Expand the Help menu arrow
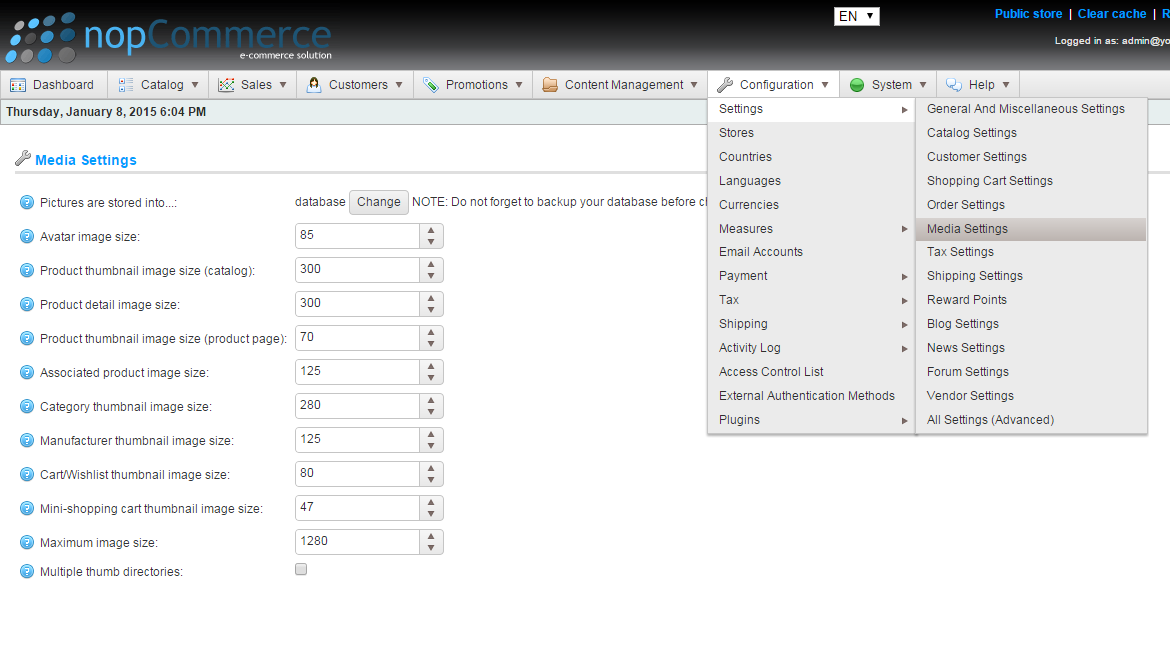 tap(1006, 85)
